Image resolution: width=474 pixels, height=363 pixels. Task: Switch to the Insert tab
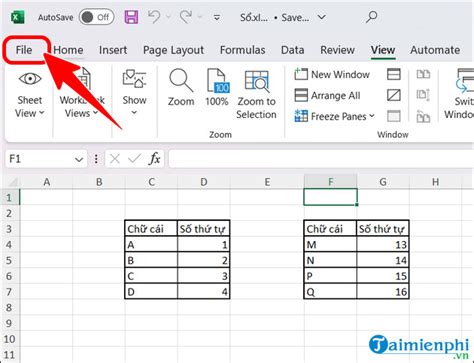[x=113, y=50]
